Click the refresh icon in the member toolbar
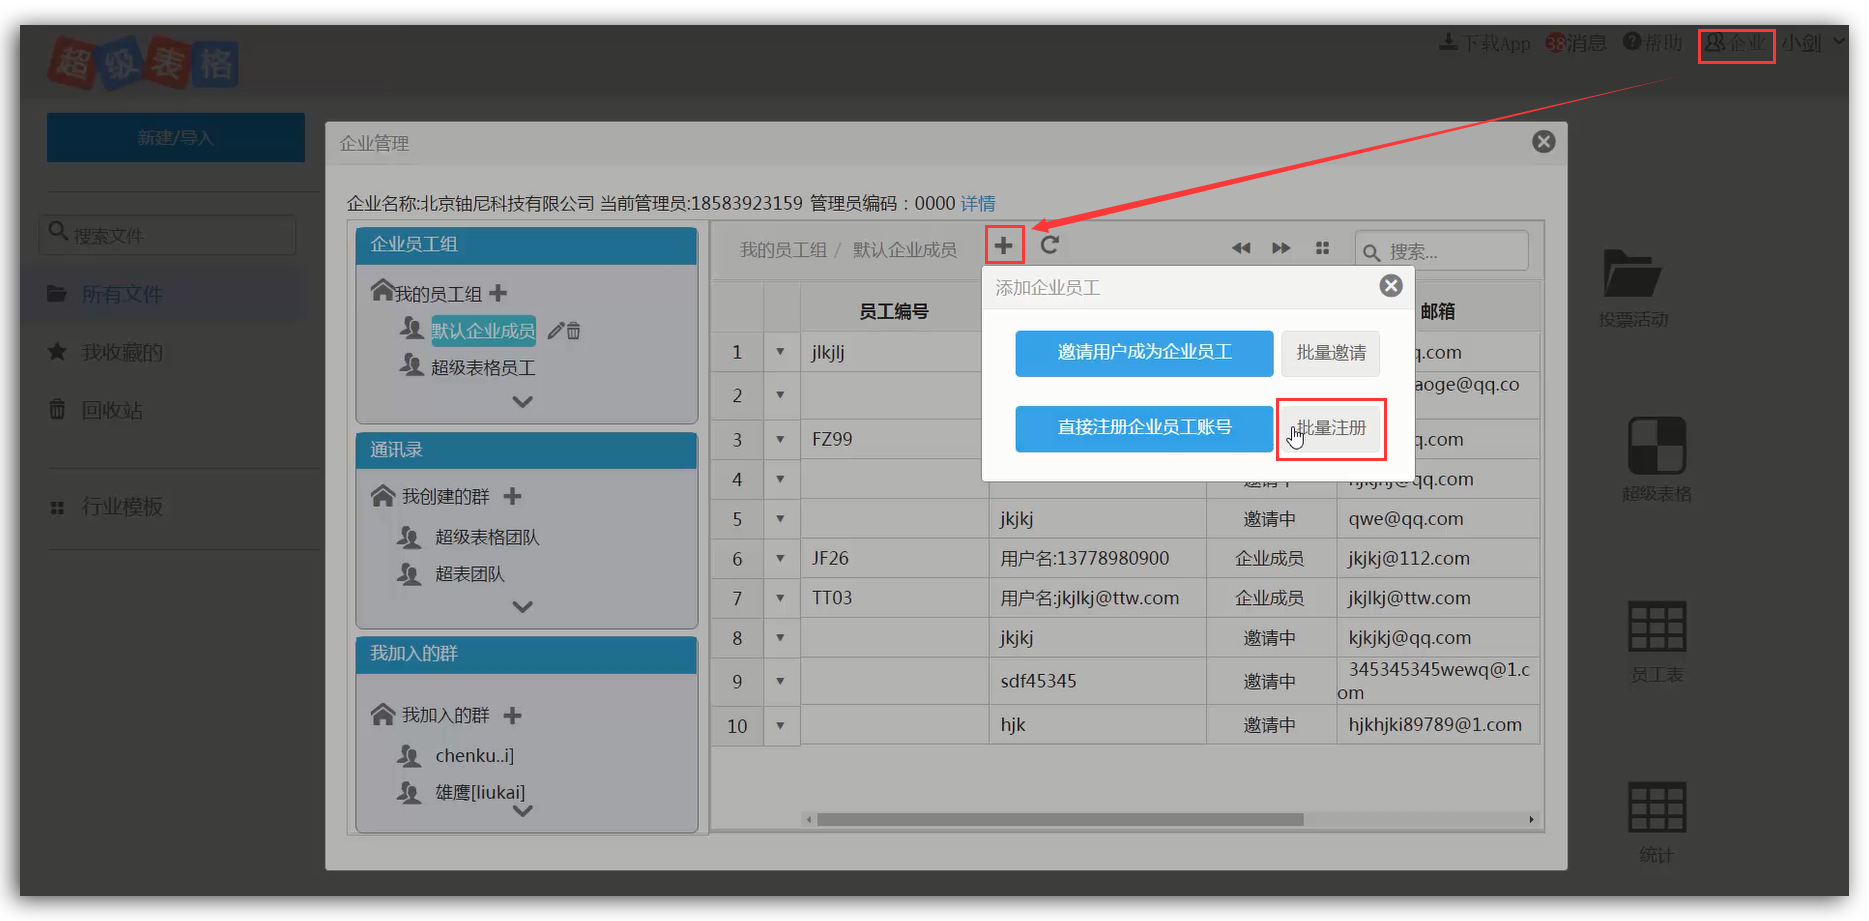Viewport: 1869px width, 921px height. 1049,244
